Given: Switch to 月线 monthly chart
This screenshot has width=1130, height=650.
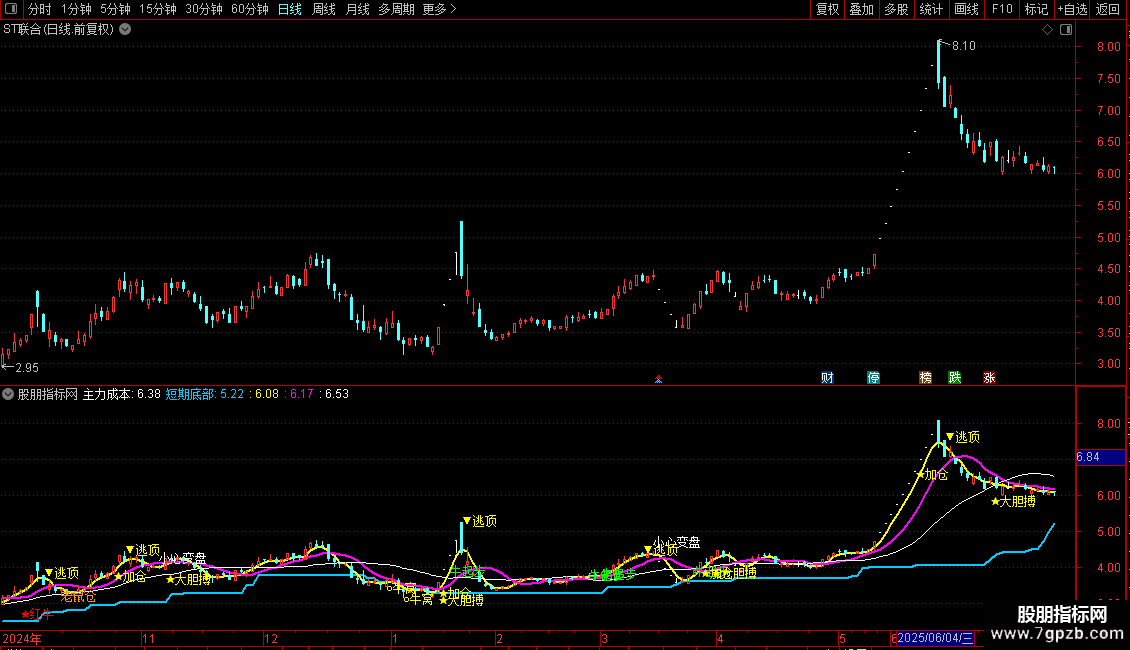Looking at the screenshot, I should click(x=357, y=9).
